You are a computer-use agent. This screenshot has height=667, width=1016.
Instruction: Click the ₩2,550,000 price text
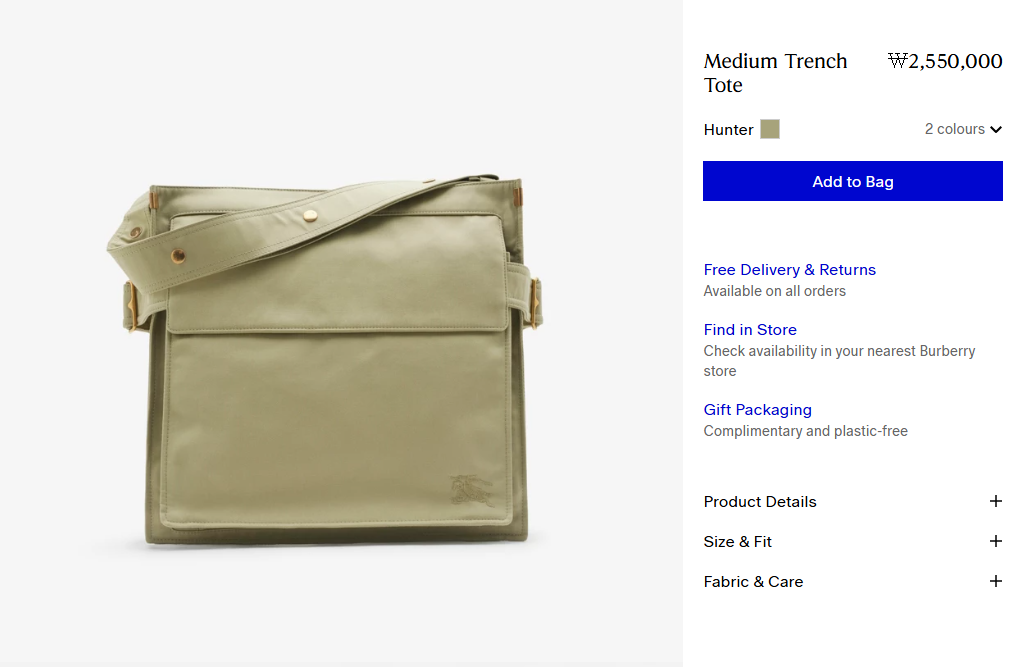945,61
